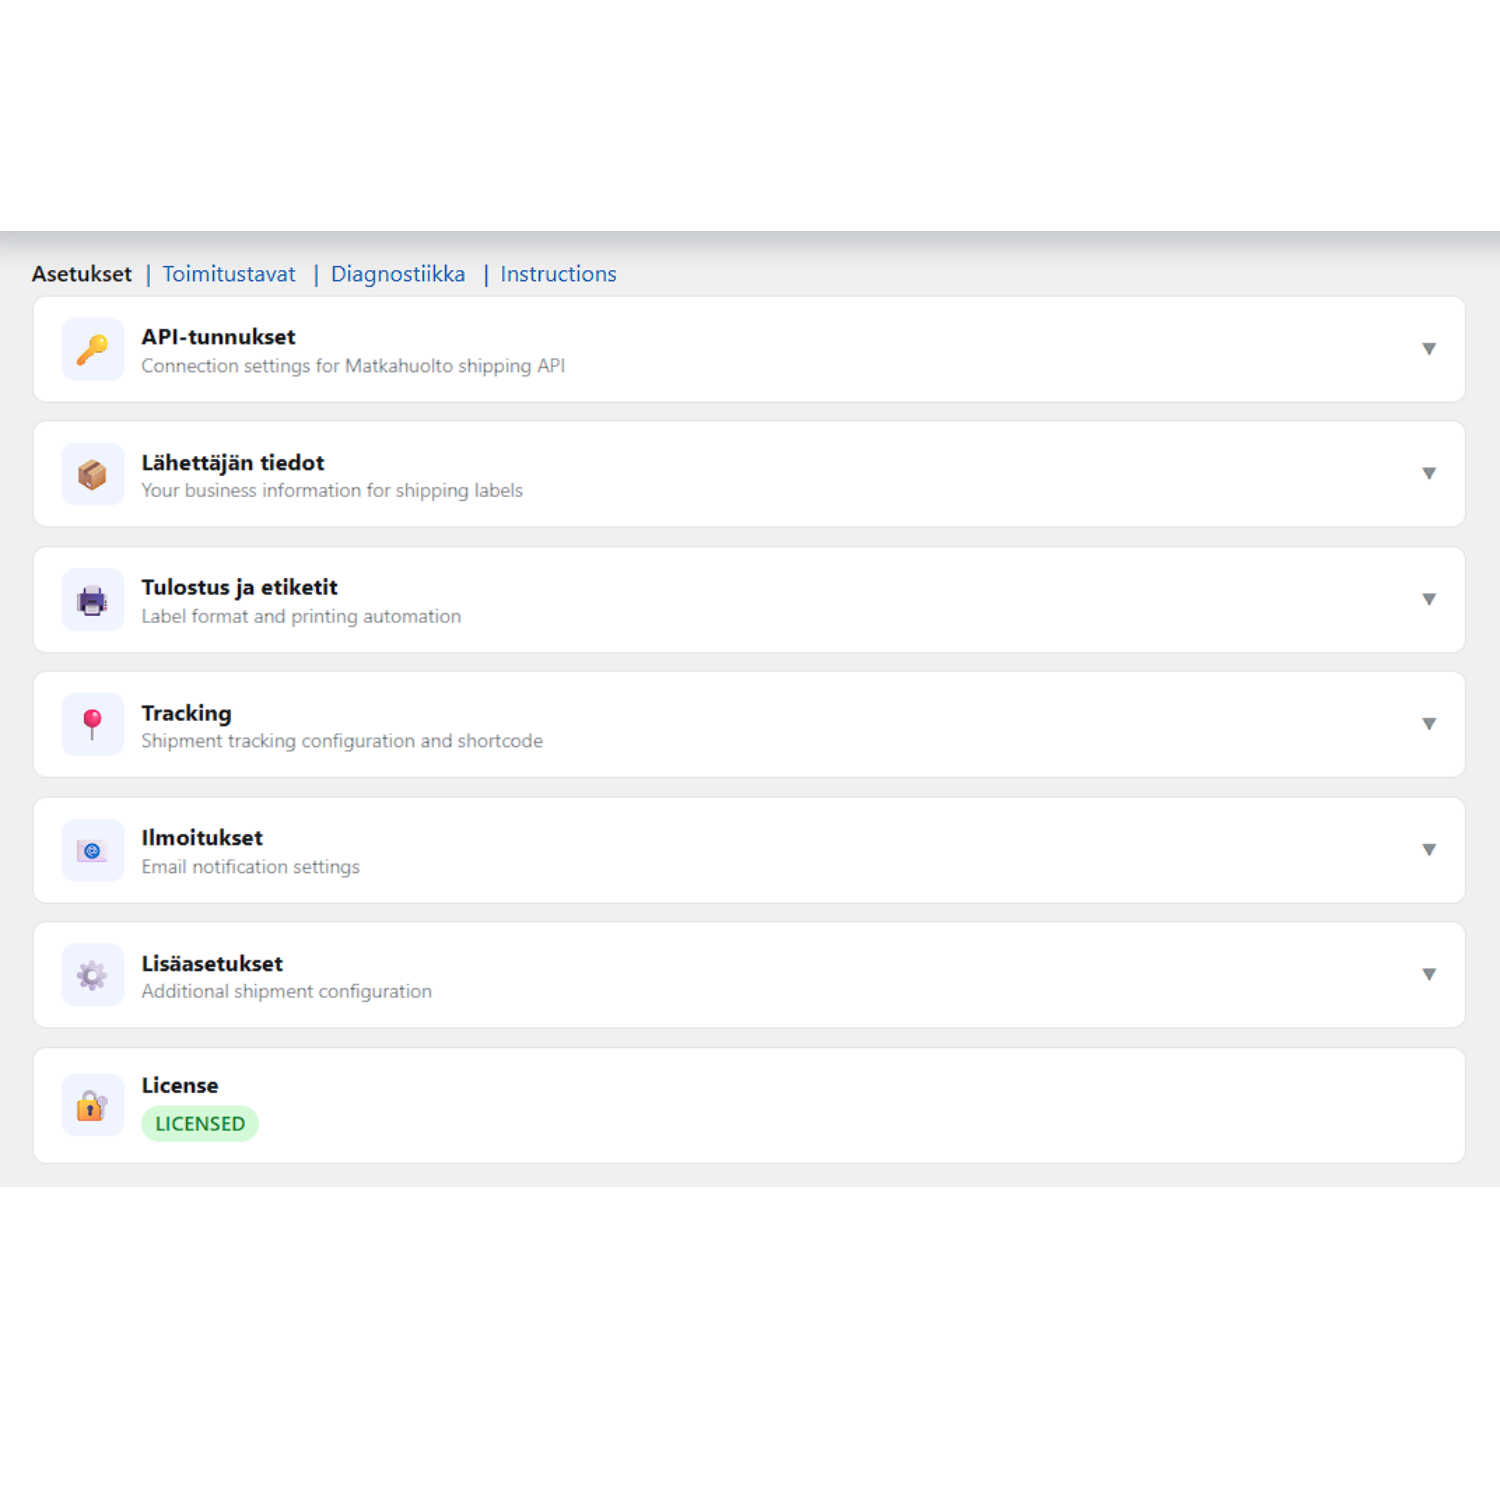
Task: Expand the Ilmoitukset section arrow
Action: pos(1429,850)
